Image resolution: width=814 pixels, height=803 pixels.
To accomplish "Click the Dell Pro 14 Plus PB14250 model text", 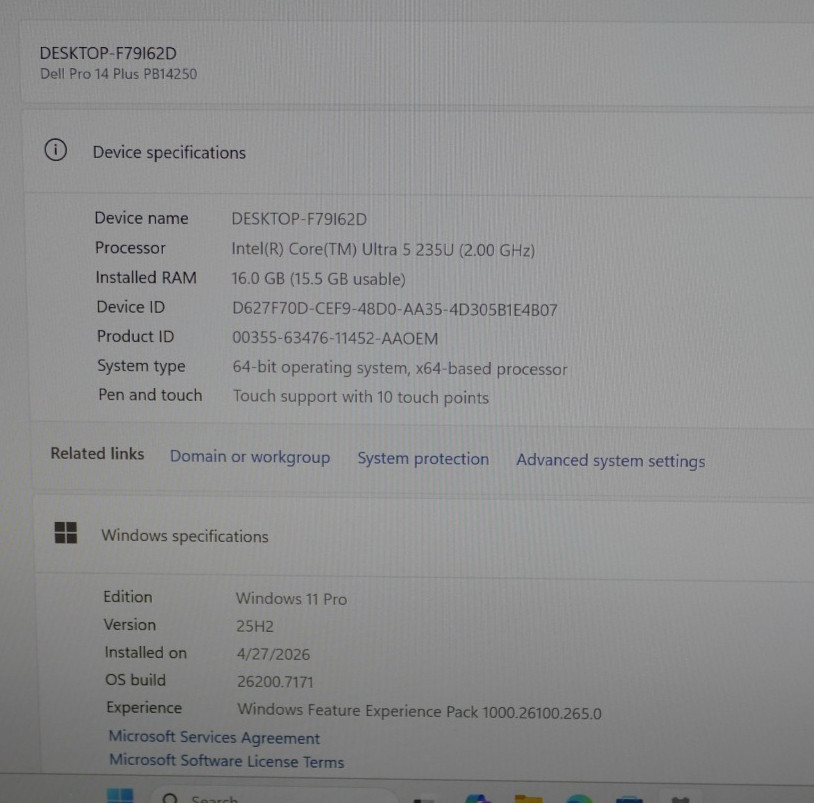I will pyautogui.click(x=118, y=74).
